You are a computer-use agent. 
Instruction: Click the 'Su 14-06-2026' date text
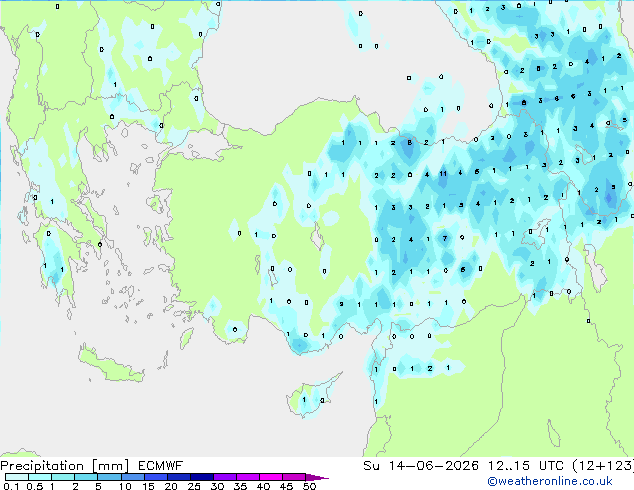click(x=421, y=466)
